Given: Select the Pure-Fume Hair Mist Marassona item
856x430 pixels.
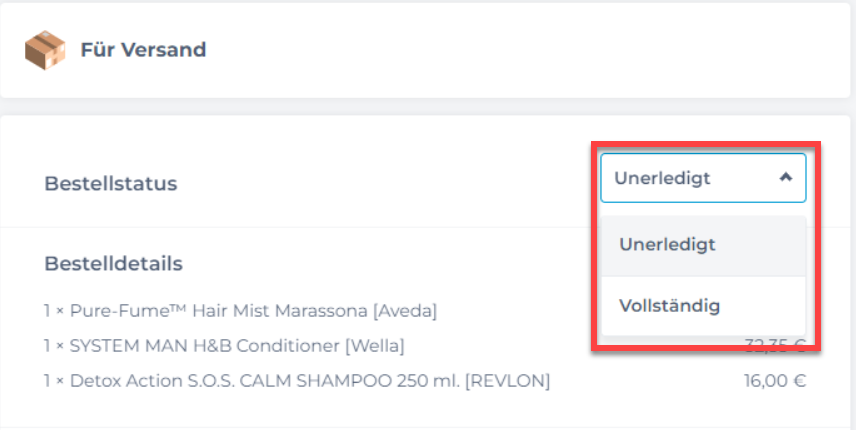Looking at the screenshot, I should (241, 311).
